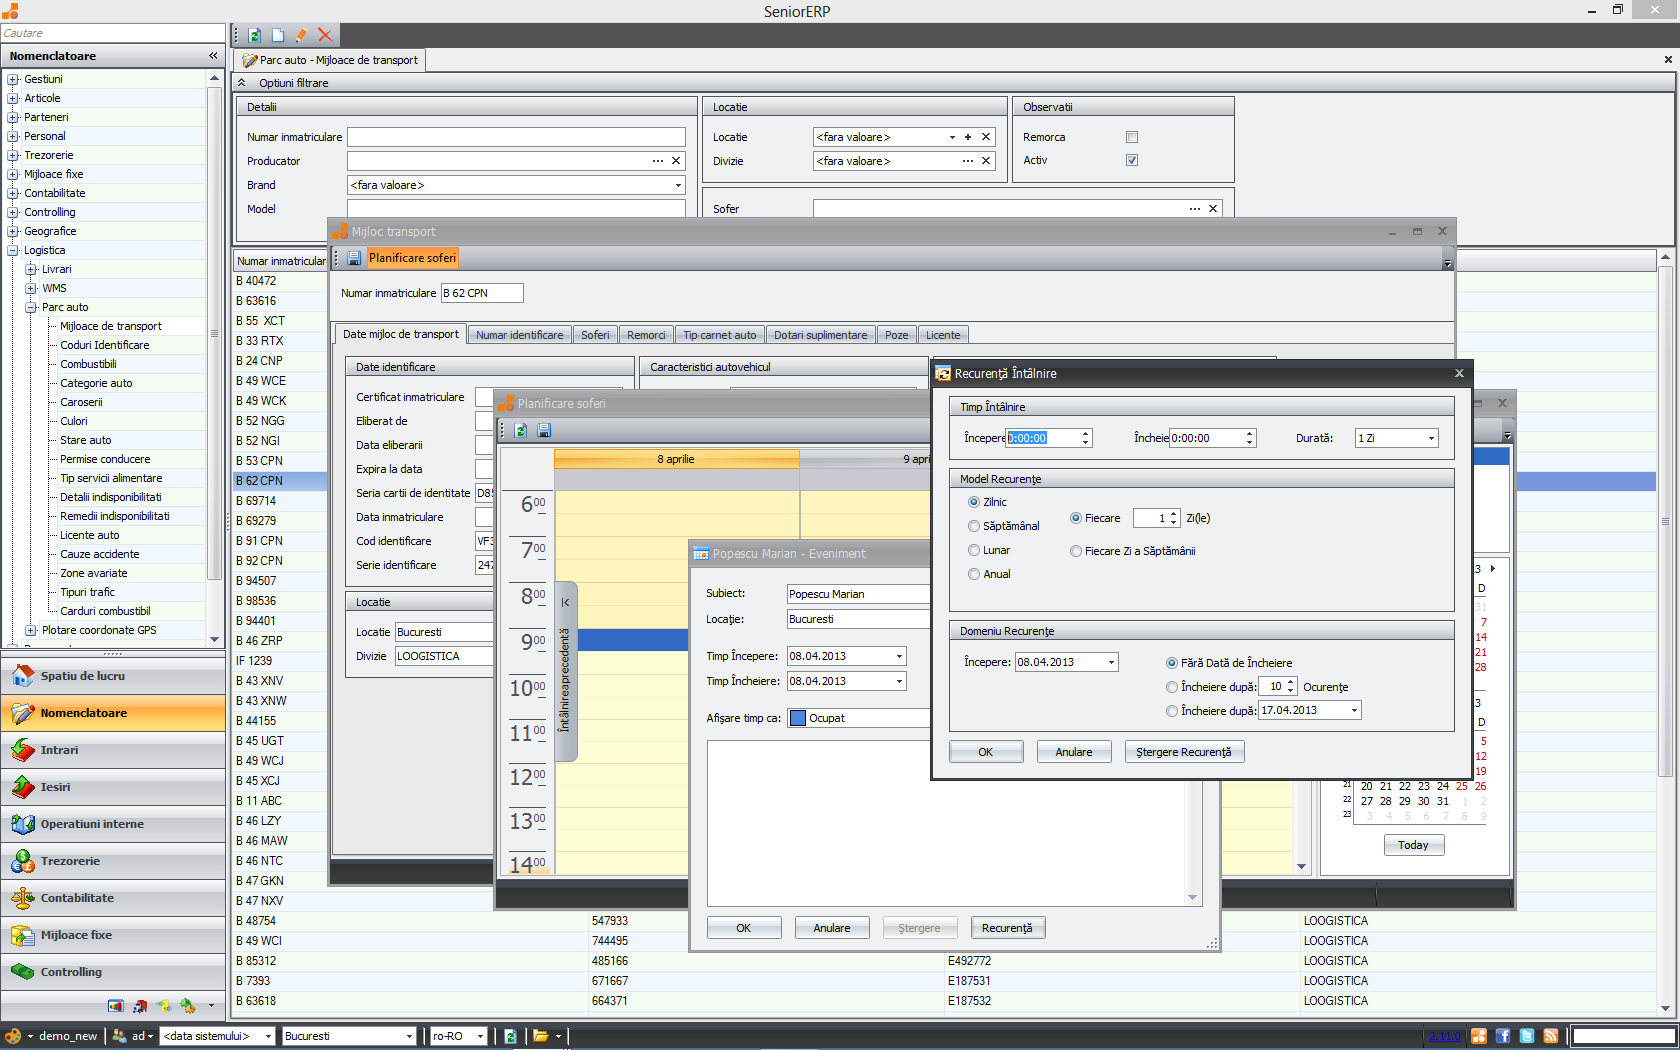Screen dimensions: 1680x1050
Task: Click the blue Ocupat color swatch
Action: pyautogui.click(x=798, y=718)
